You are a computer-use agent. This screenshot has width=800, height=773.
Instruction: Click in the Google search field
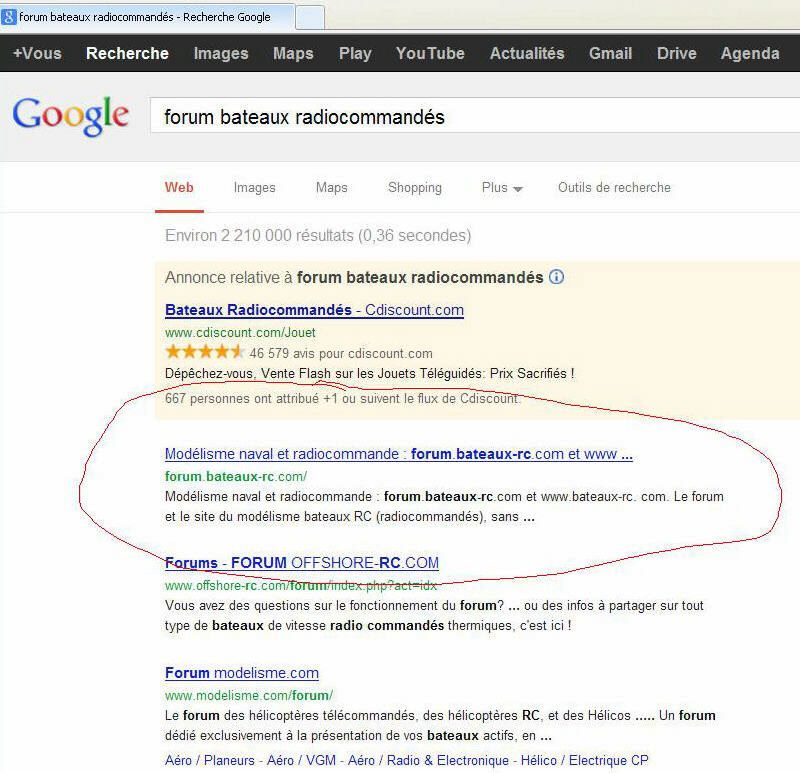(x=474, y=116)
